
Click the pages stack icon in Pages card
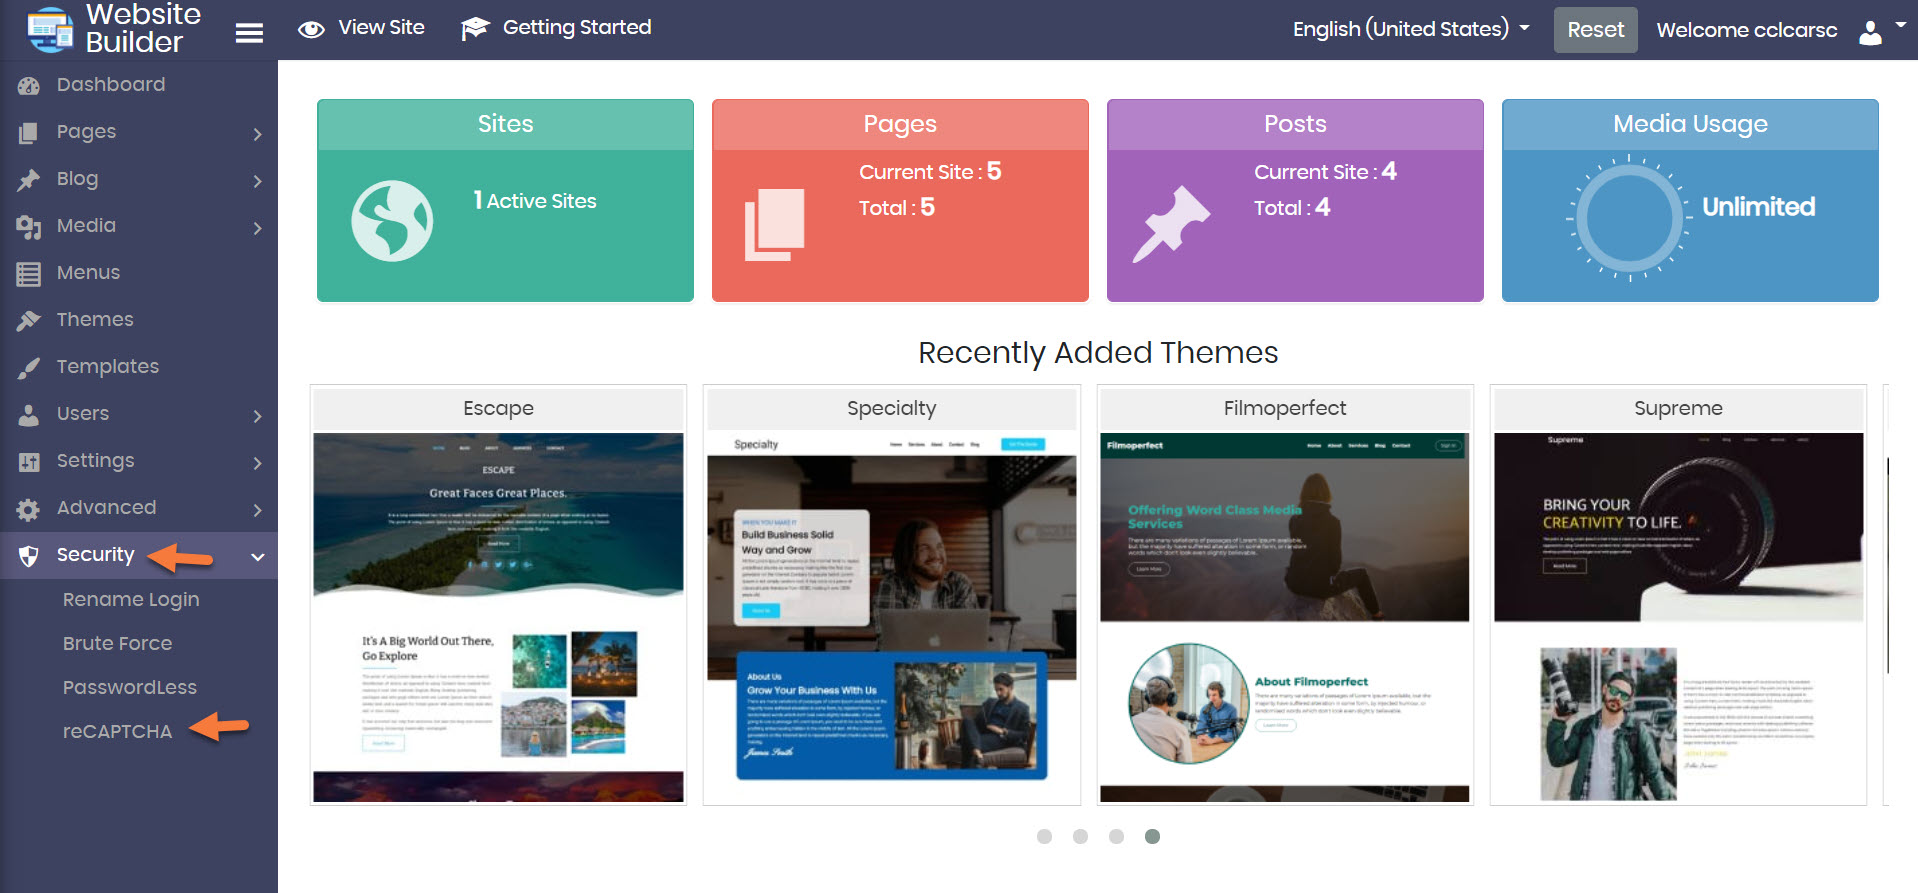coord(775,224)
